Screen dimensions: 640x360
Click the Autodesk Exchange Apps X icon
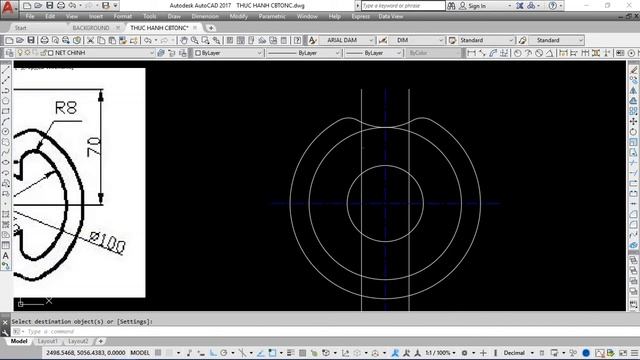point(520,6)
